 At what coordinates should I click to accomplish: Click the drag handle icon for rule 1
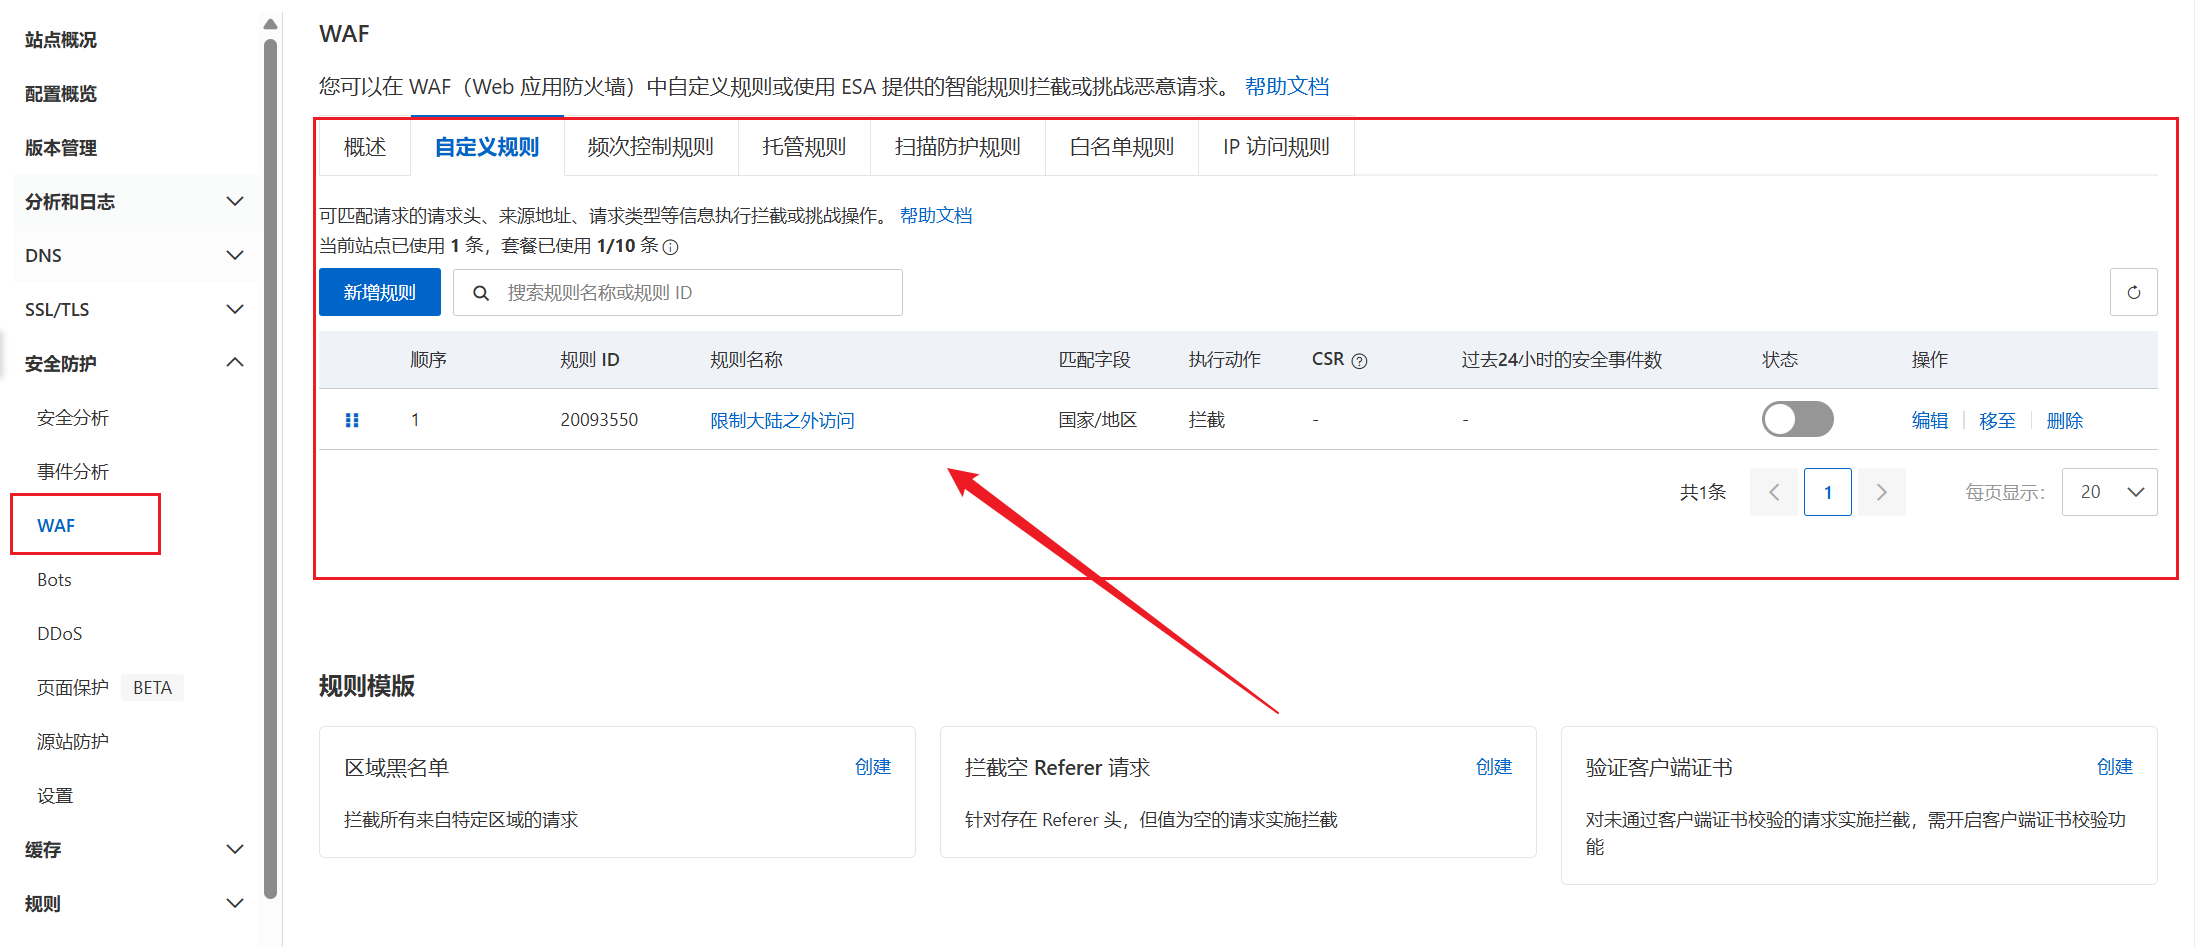coord(352,420)
